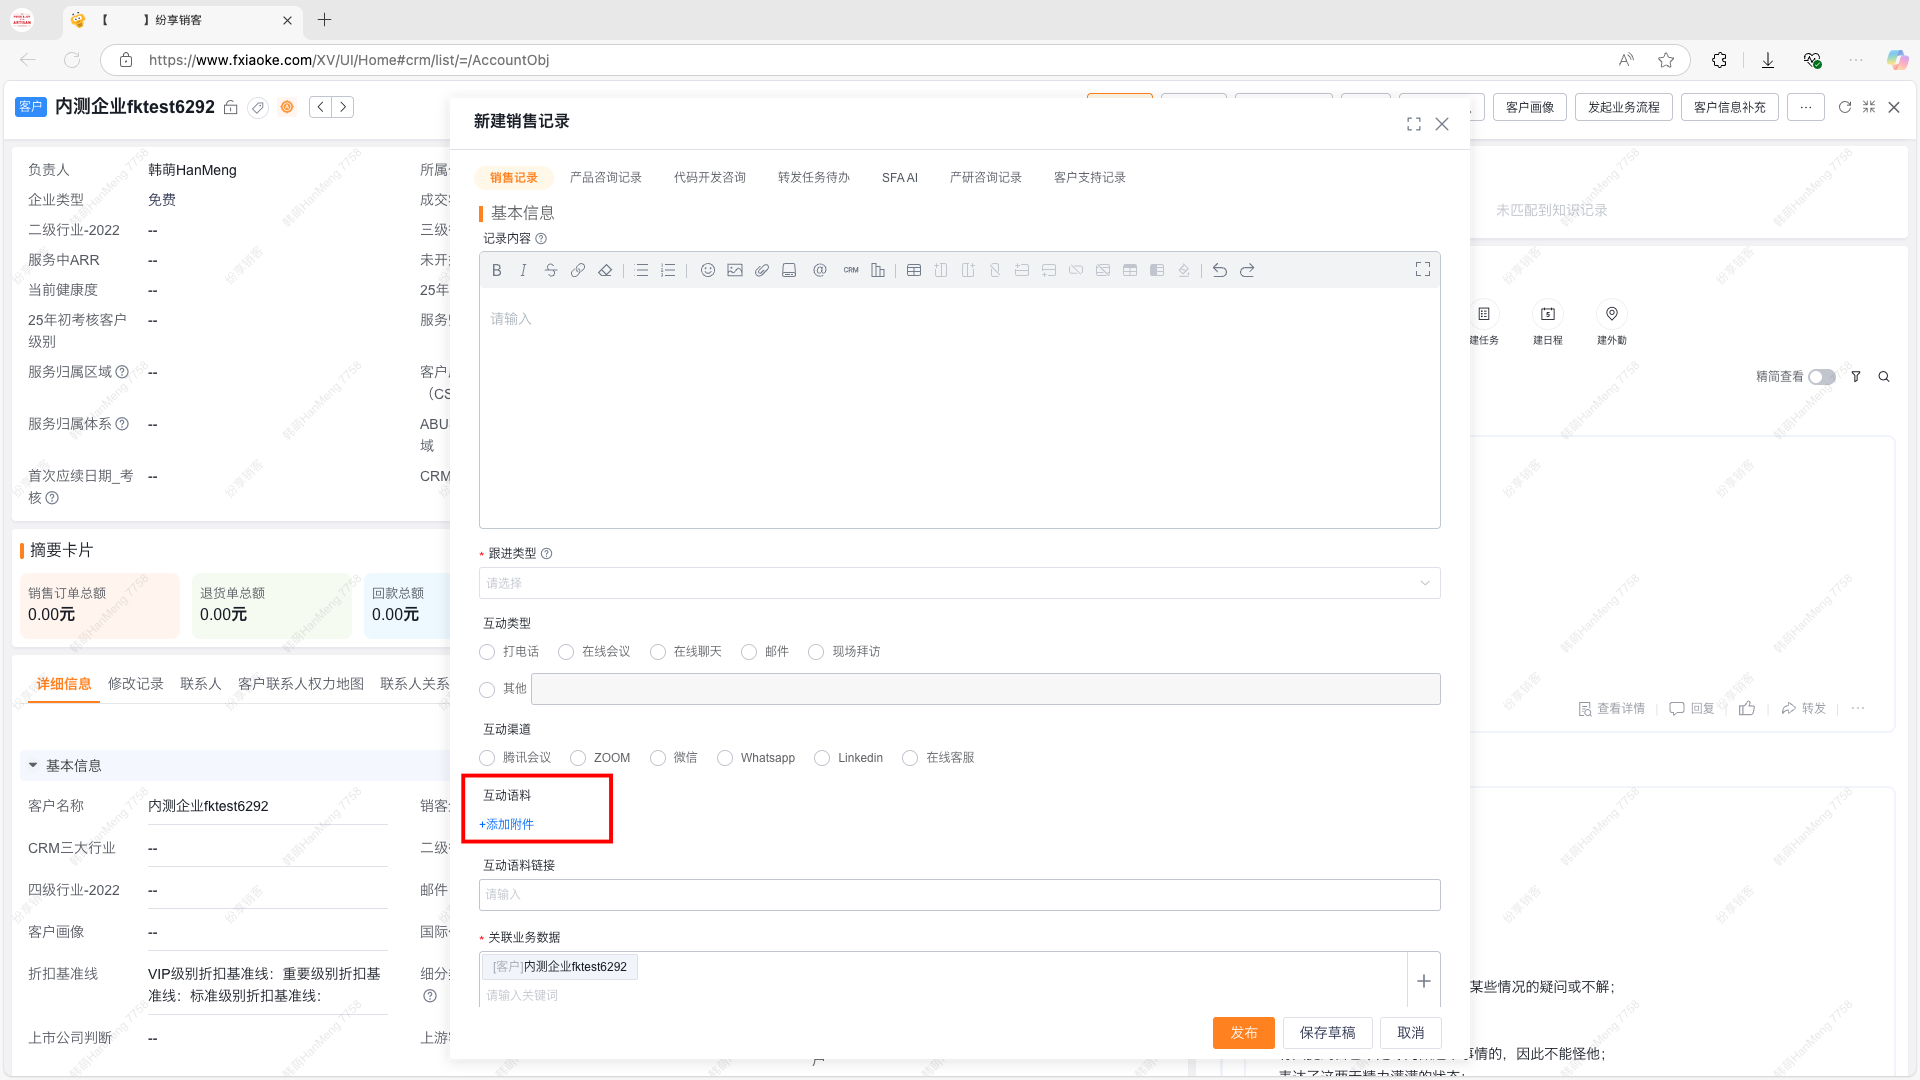
Task: Select the 现场拜访 radio option
Action: coord(816,652)
